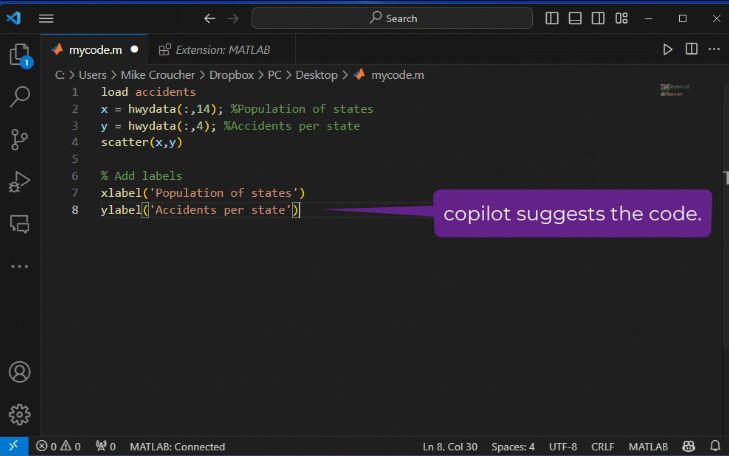Screen dimensions: 729x456
Task: Change the CRLF line ending setting
Action: [x=603, y=446]
